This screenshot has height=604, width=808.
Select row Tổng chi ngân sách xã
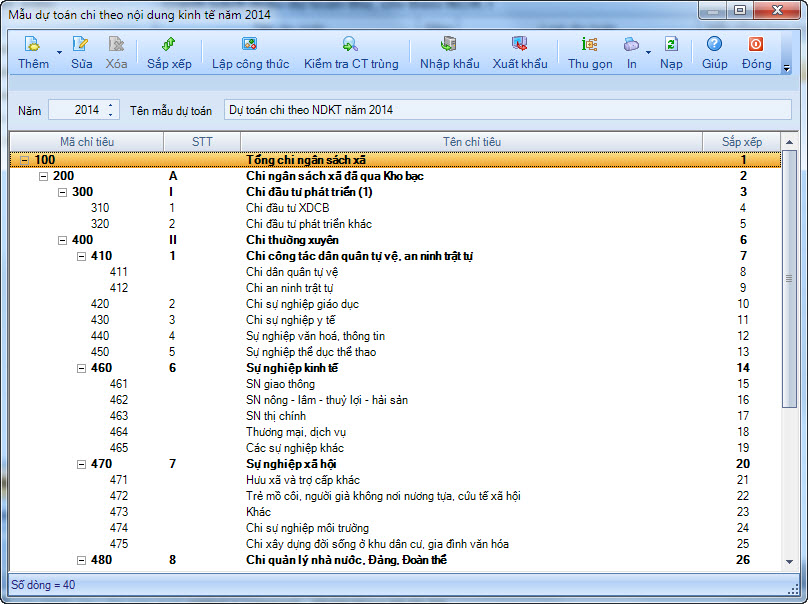[x=395, y=160]
